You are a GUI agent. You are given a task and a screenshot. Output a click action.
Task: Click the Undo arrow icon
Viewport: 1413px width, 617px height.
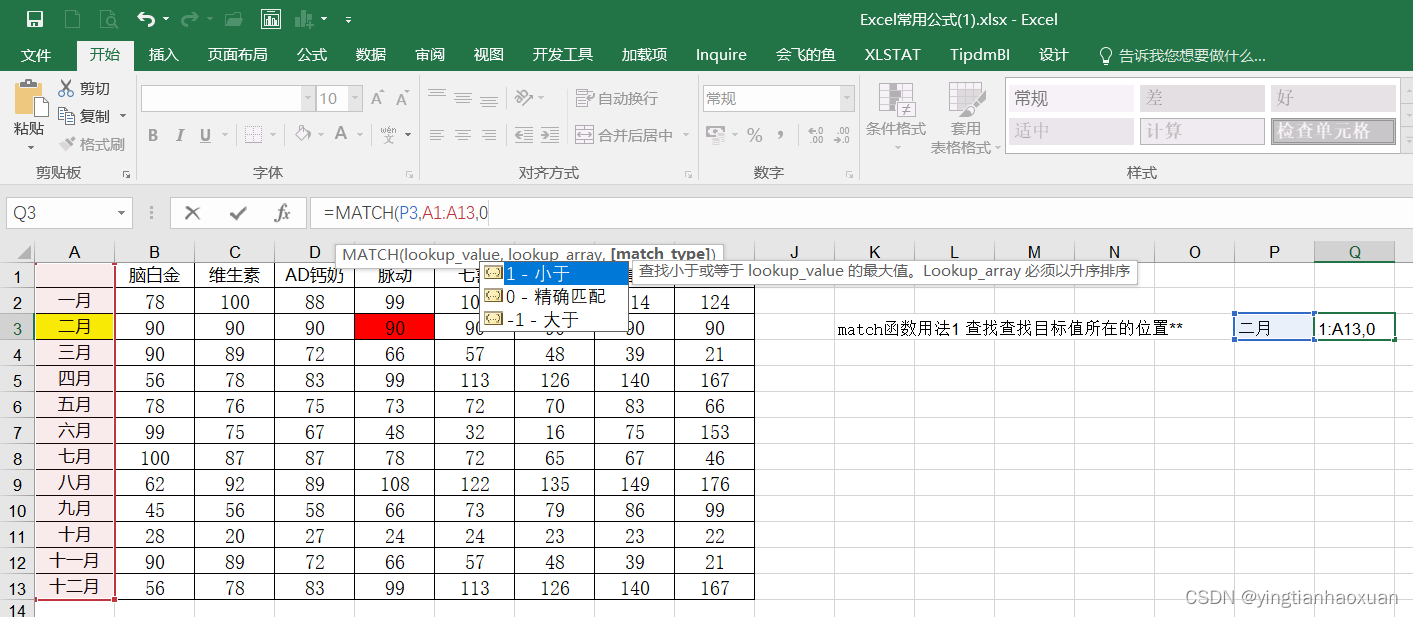click(146, 19)
